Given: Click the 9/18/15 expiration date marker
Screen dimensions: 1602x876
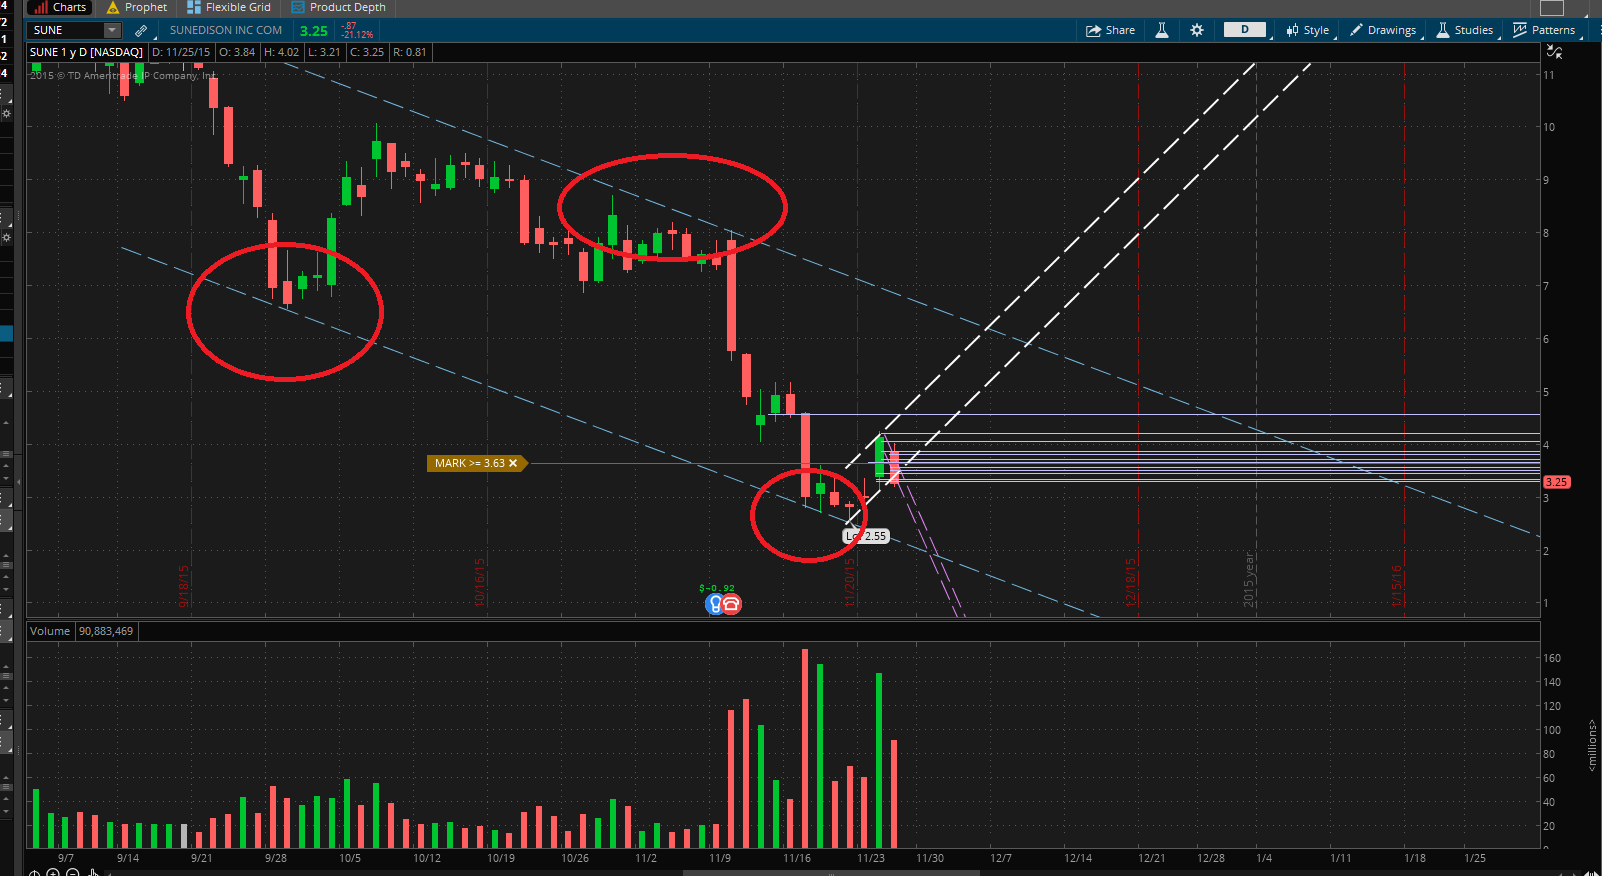Looking at the screenshot, I should [x=184, y=586].
